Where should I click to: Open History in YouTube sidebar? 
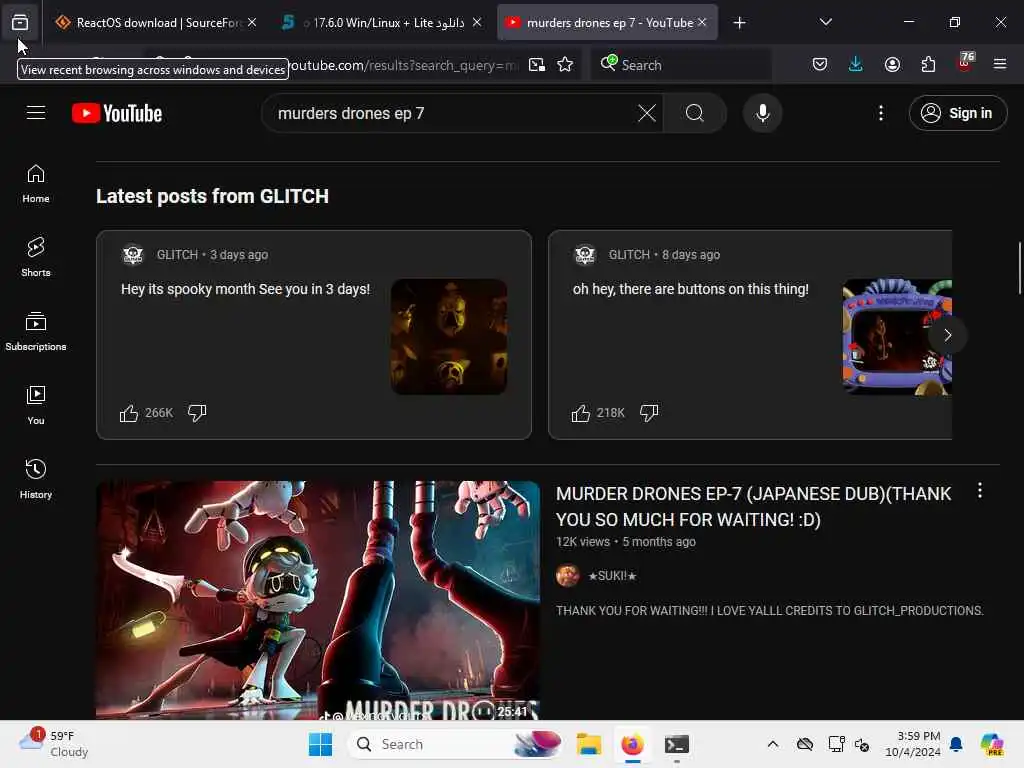(x=36, y=479)
